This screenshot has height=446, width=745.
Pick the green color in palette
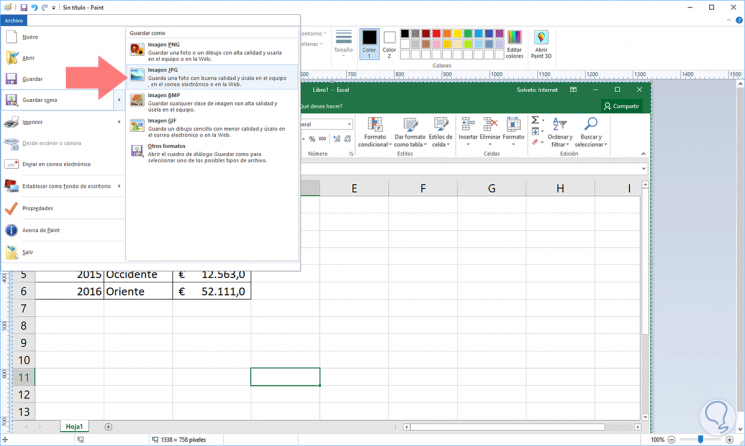[x=468, y=33]
